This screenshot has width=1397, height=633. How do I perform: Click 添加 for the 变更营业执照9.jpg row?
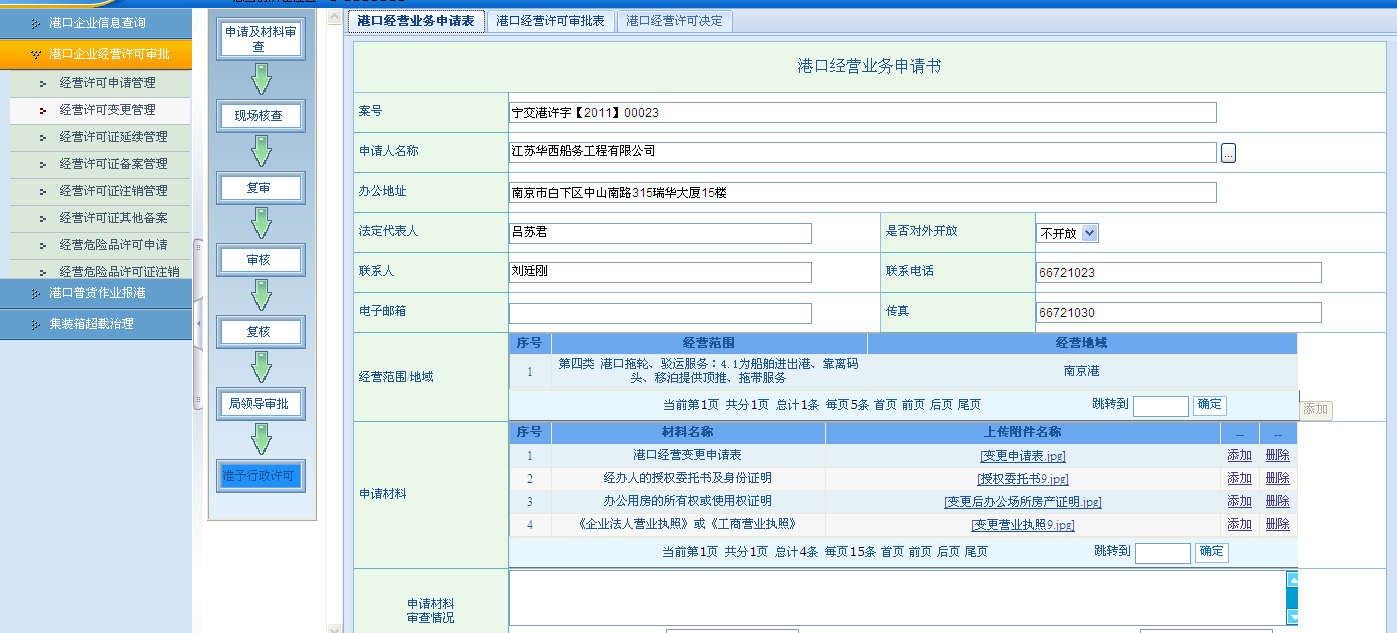[1239, 524]
